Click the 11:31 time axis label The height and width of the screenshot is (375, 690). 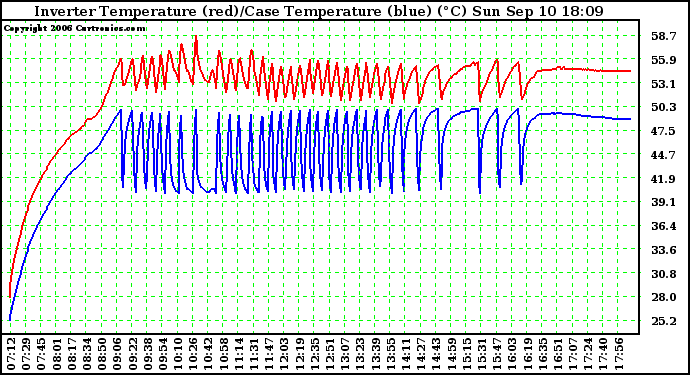pos(254,354)
